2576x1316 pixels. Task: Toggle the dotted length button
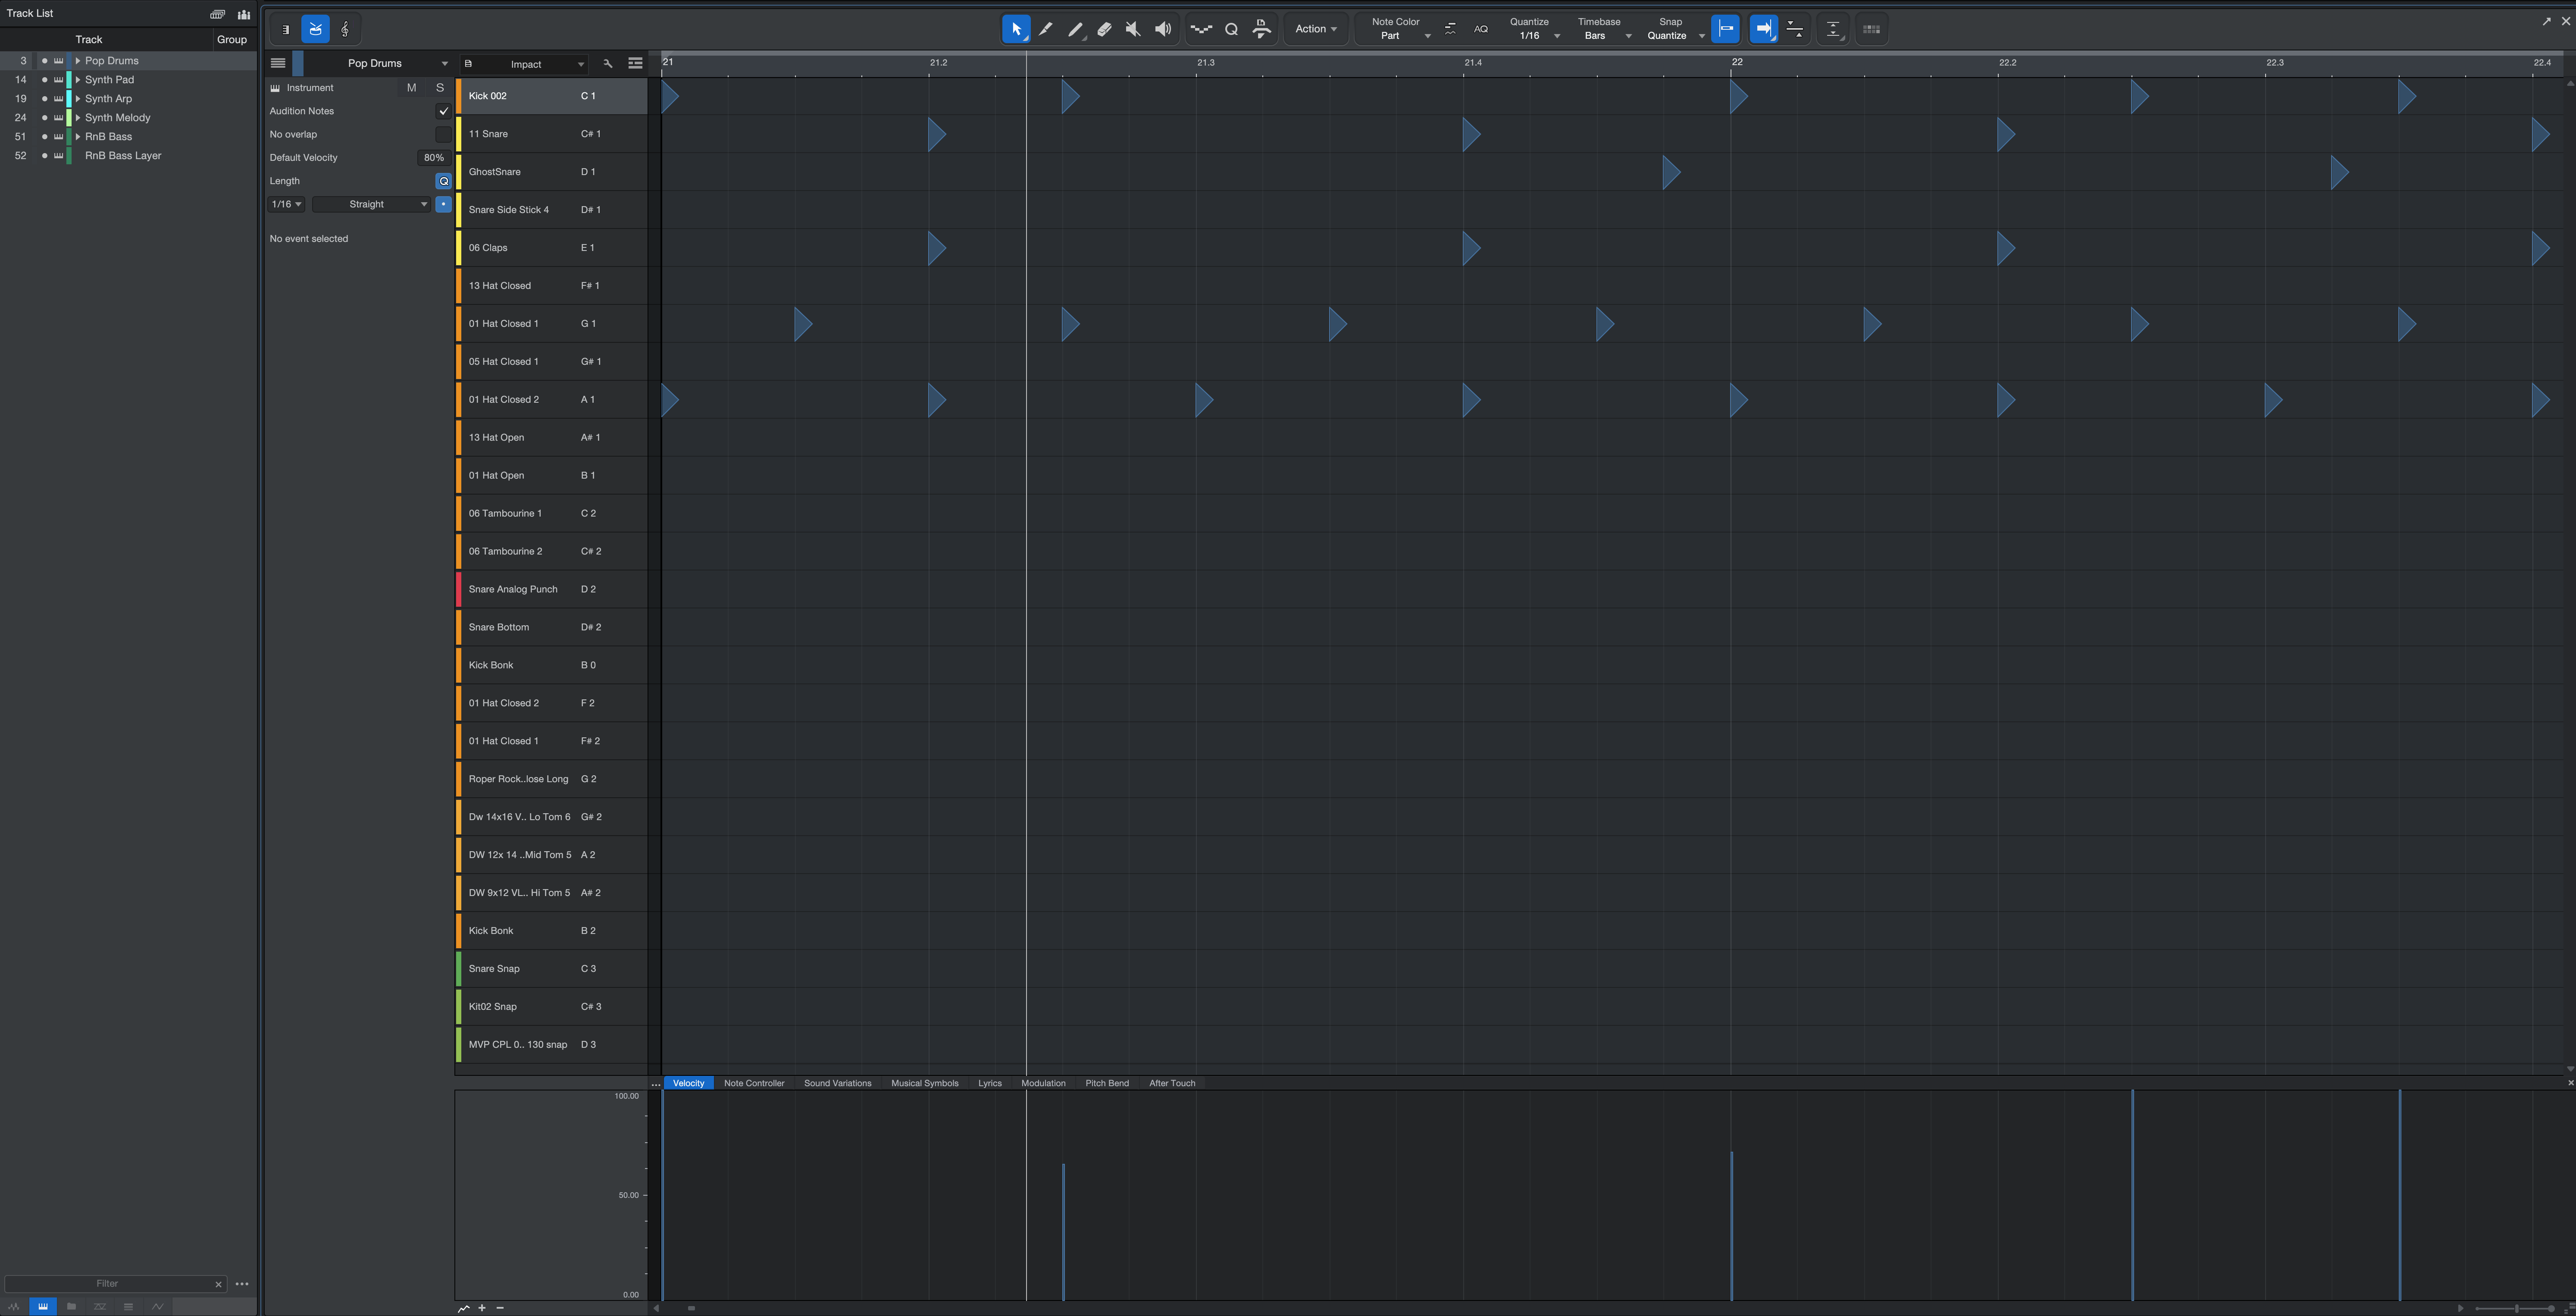click(443, 204)
